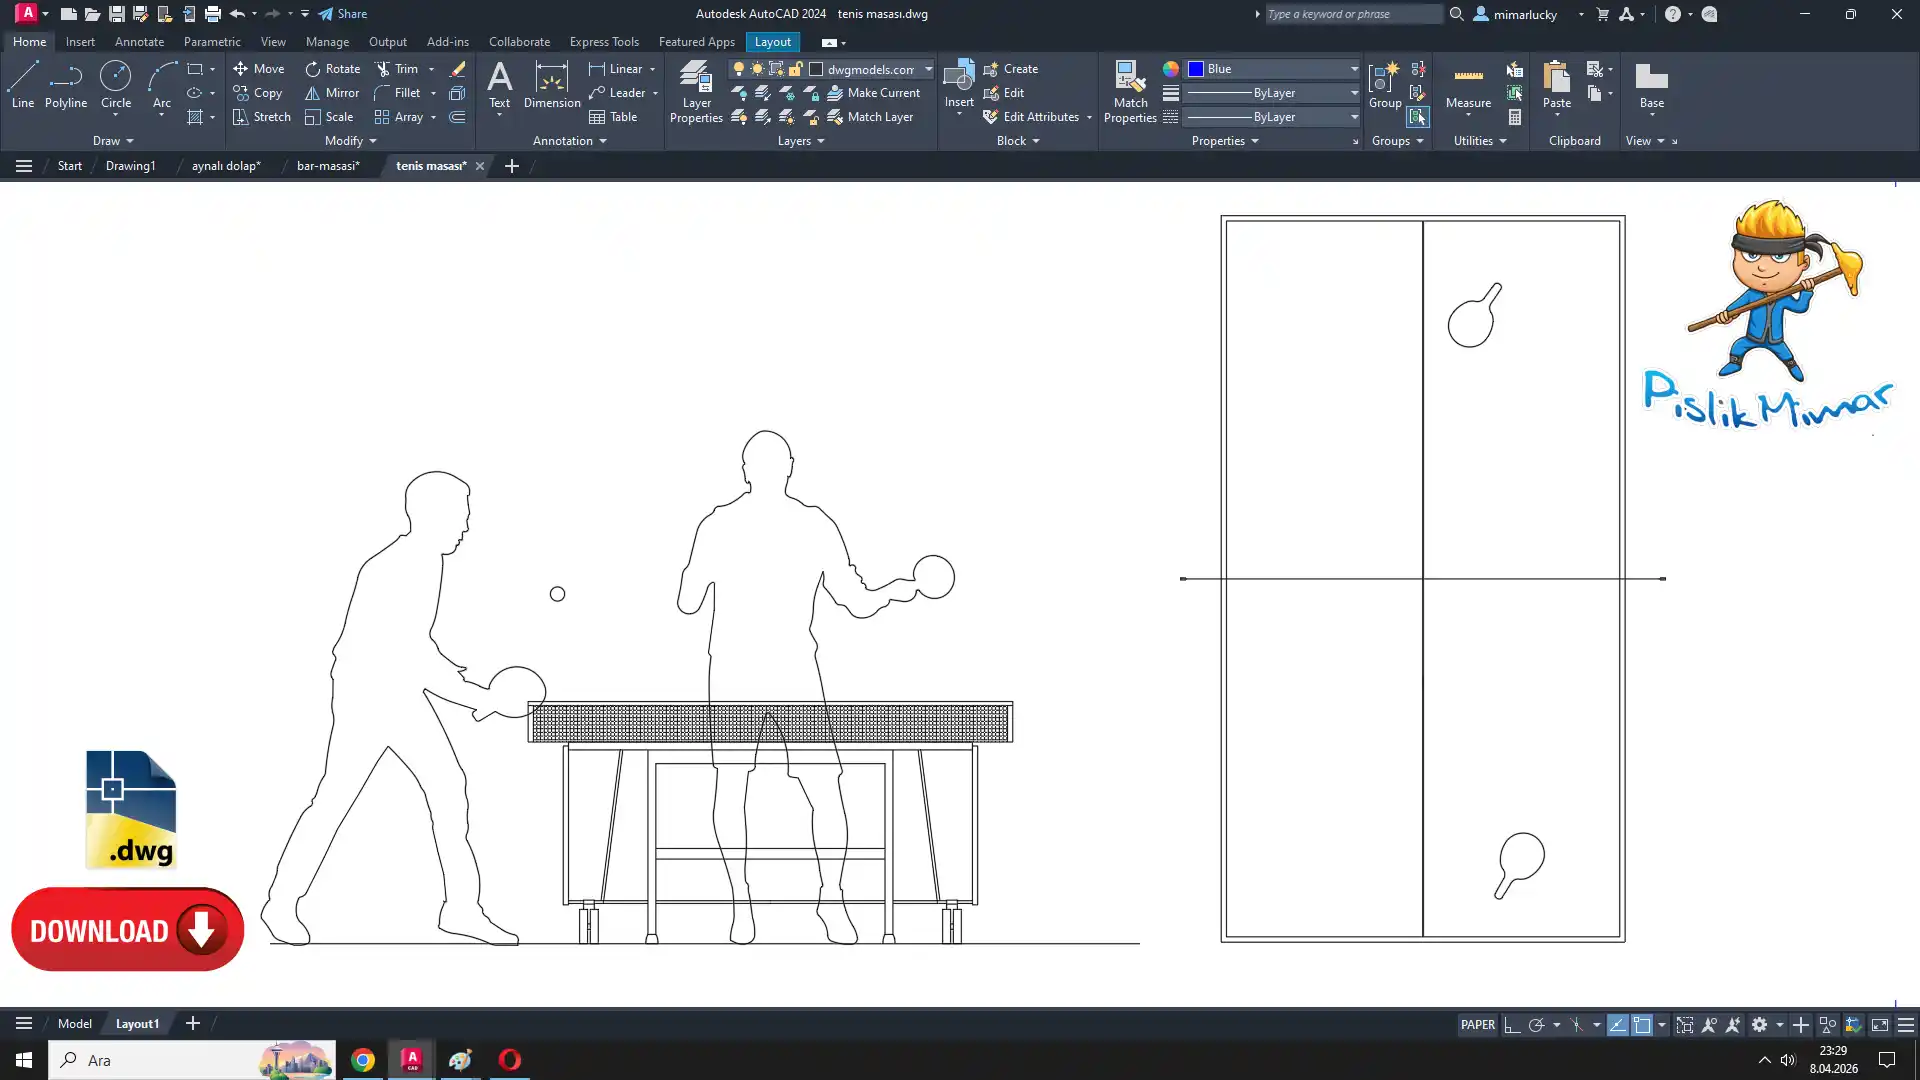Select the Polyline tool
The height and width of the screenshot is (1080, 1920).
click(65, 84)
